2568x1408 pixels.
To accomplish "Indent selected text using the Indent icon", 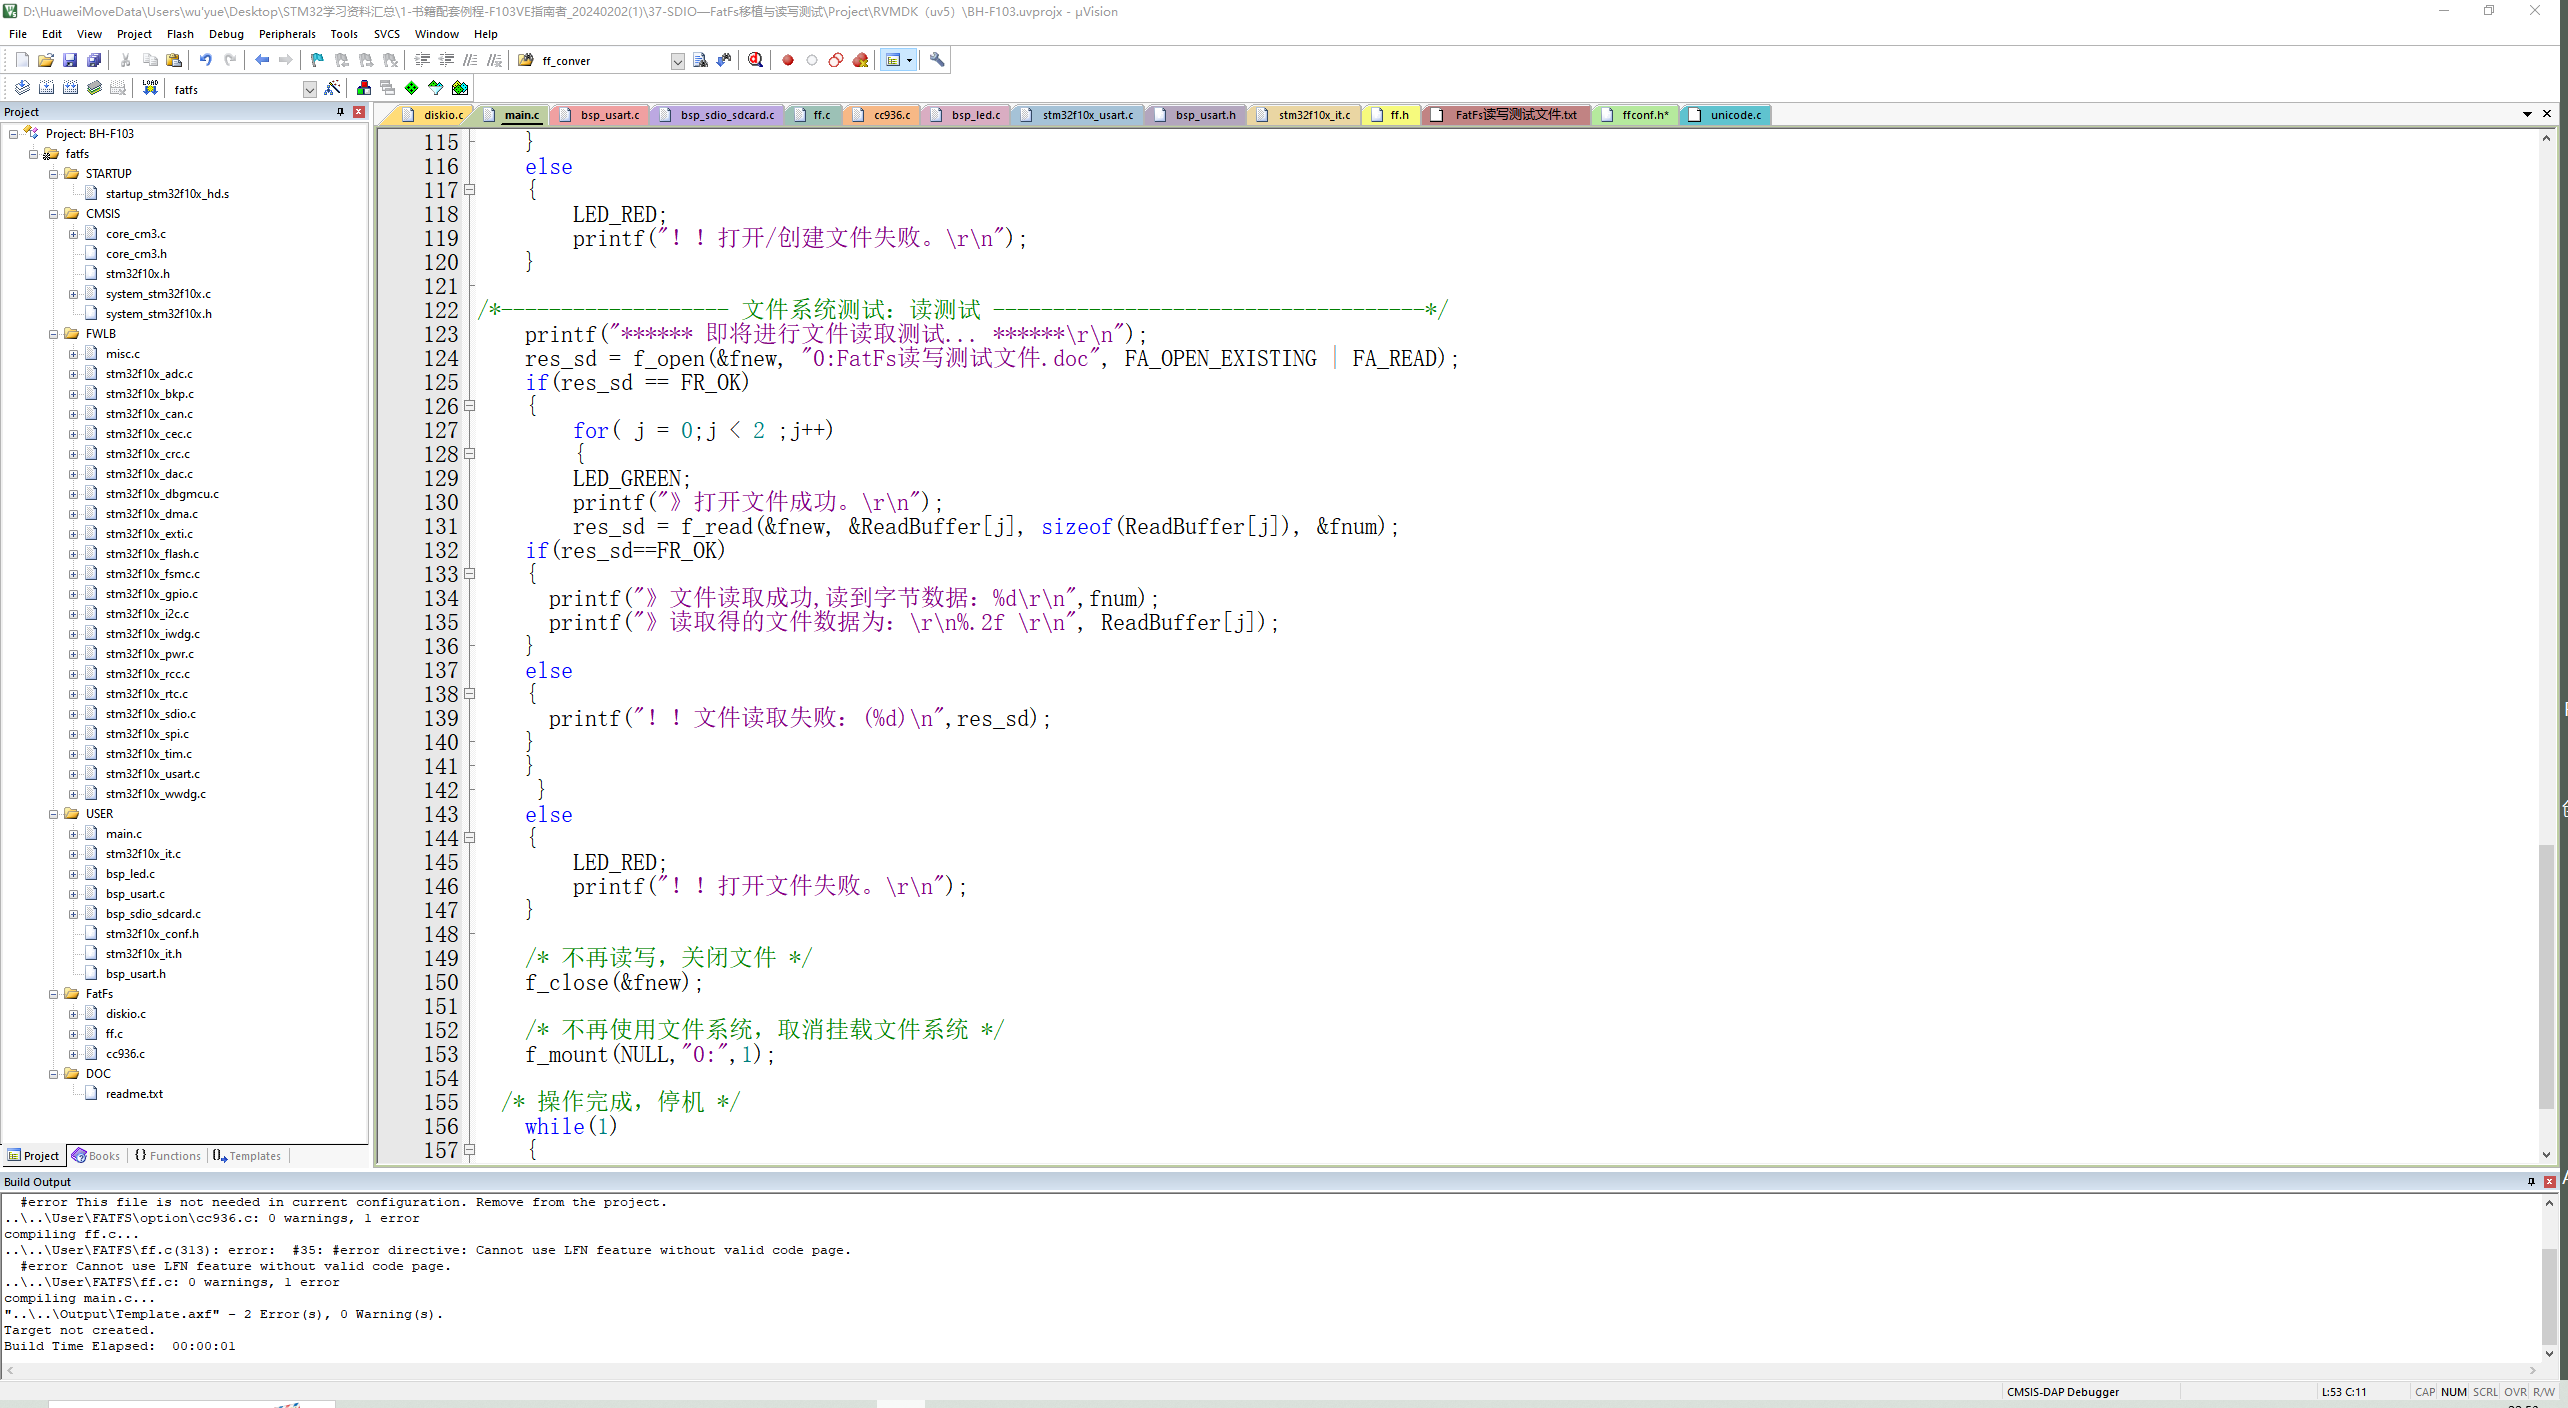I will coord(422,60).
